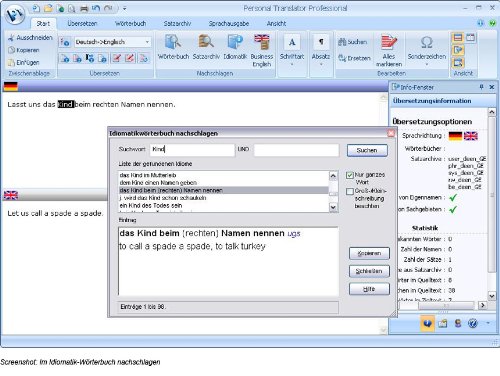Click the help question icon in Info-Fenster bottom

coord(473,323)
